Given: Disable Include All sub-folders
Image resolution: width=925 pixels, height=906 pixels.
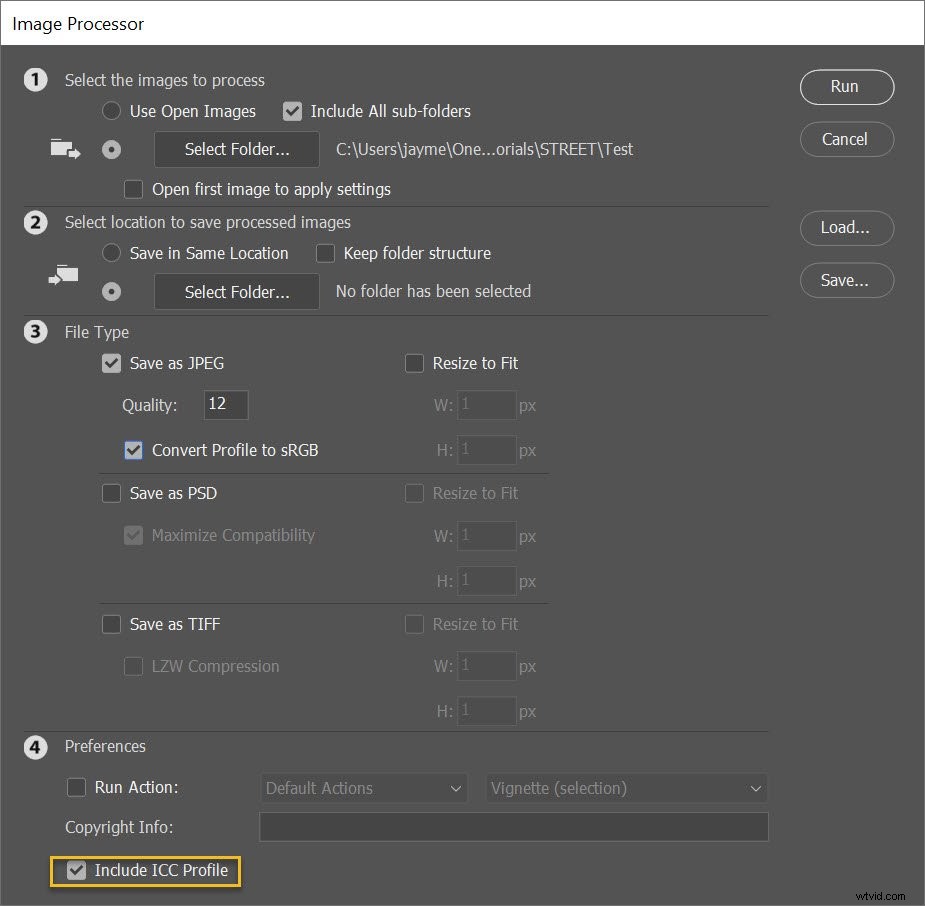Looking at the screenshot, I should tap(292, 111).
